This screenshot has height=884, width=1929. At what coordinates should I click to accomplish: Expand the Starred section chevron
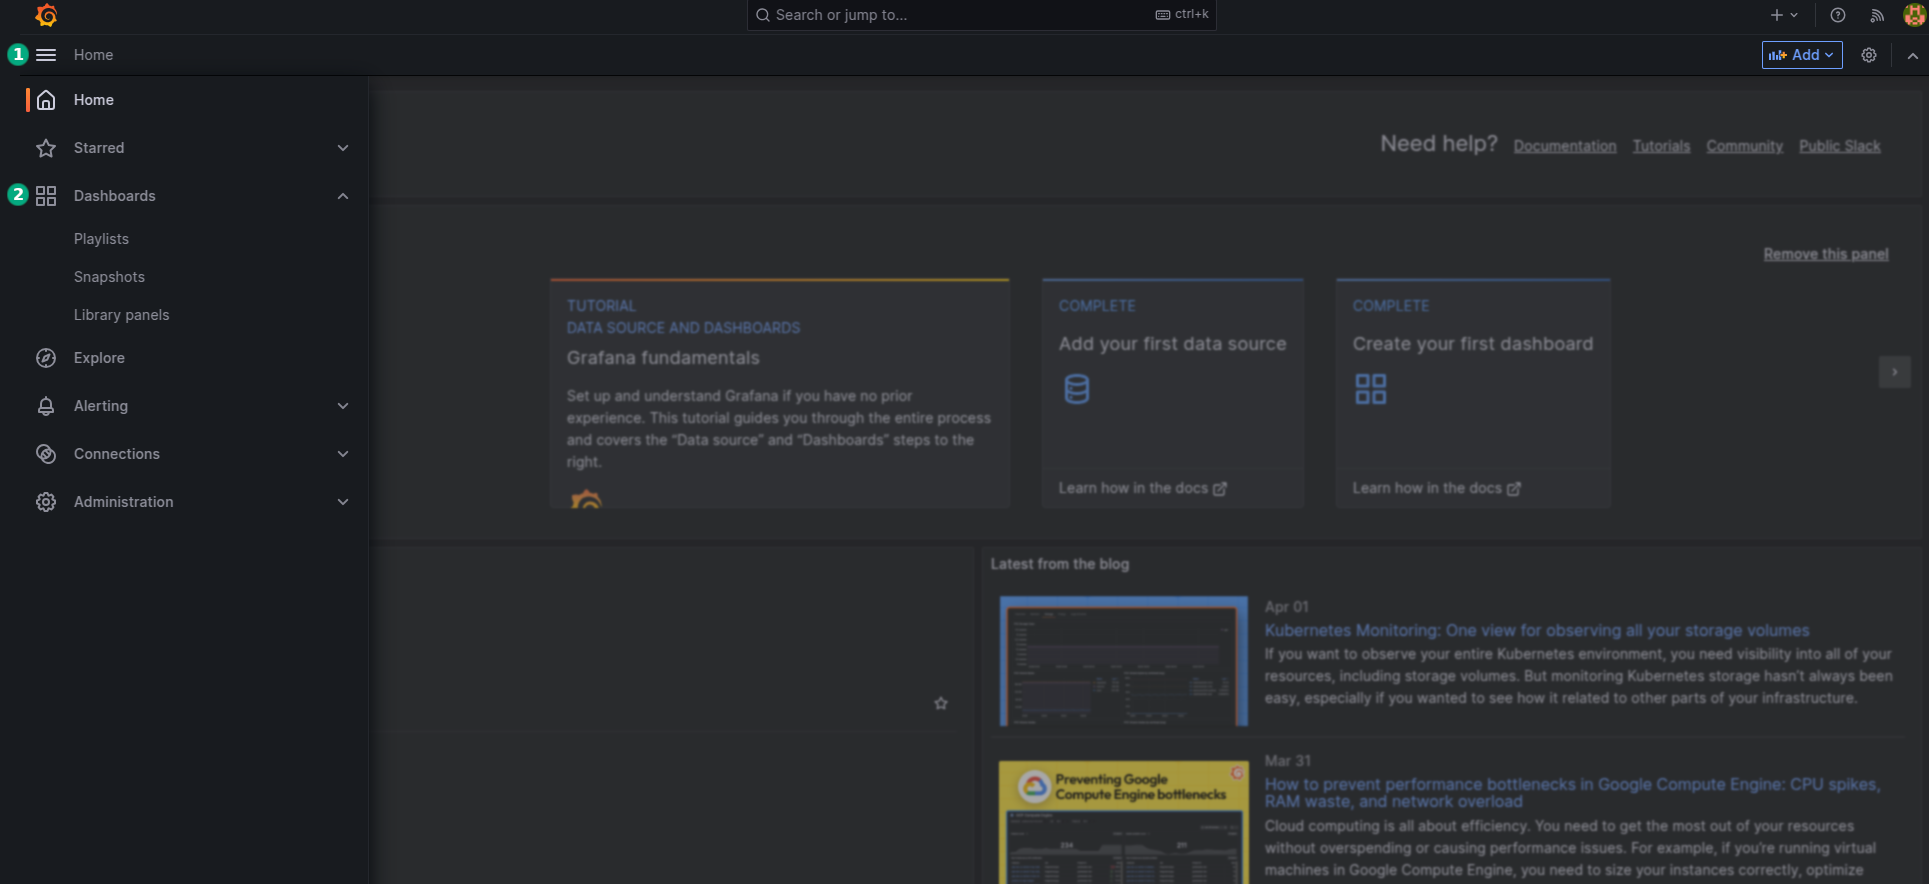[x=343, y=148]
